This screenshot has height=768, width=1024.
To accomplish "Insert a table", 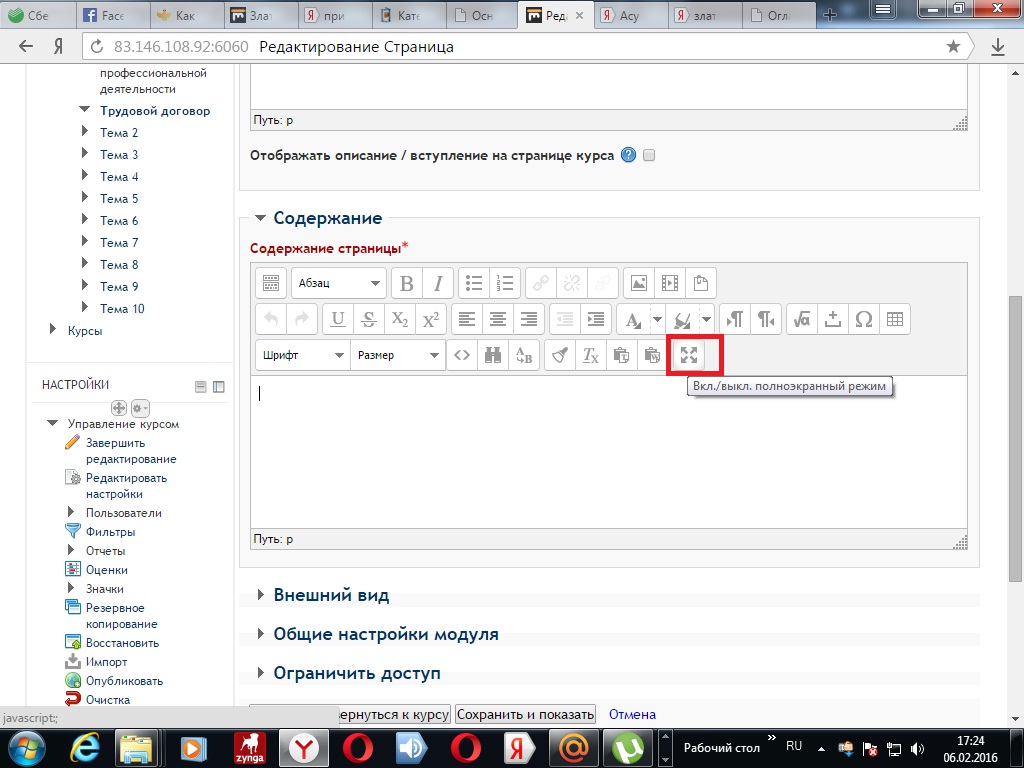I will (x=895, y=319).
